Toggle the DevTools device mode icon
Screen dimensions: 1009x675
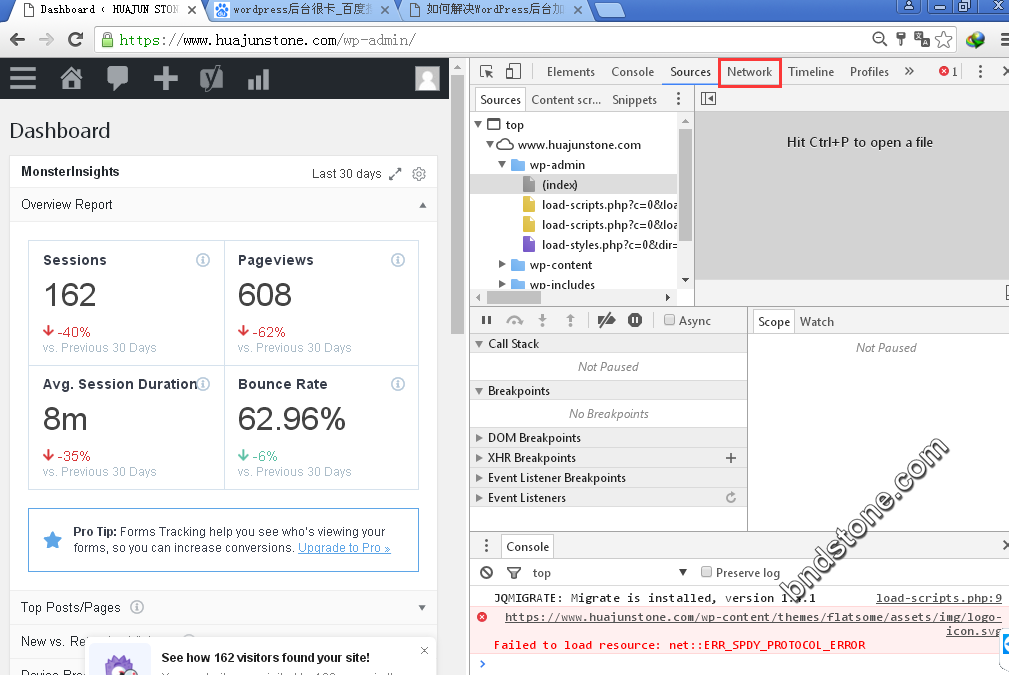pos(513,71)
